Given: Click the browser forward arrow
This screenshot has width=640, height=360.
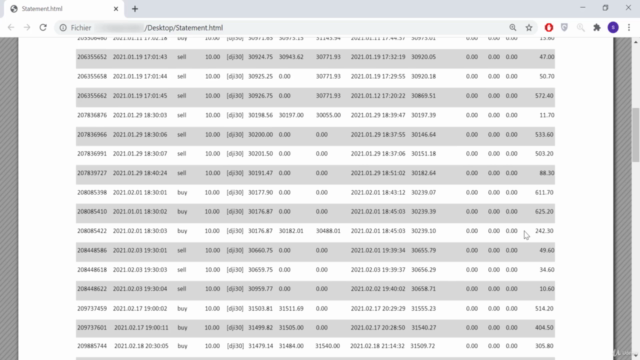Looking at the screenshot, I should coord(27,28).
